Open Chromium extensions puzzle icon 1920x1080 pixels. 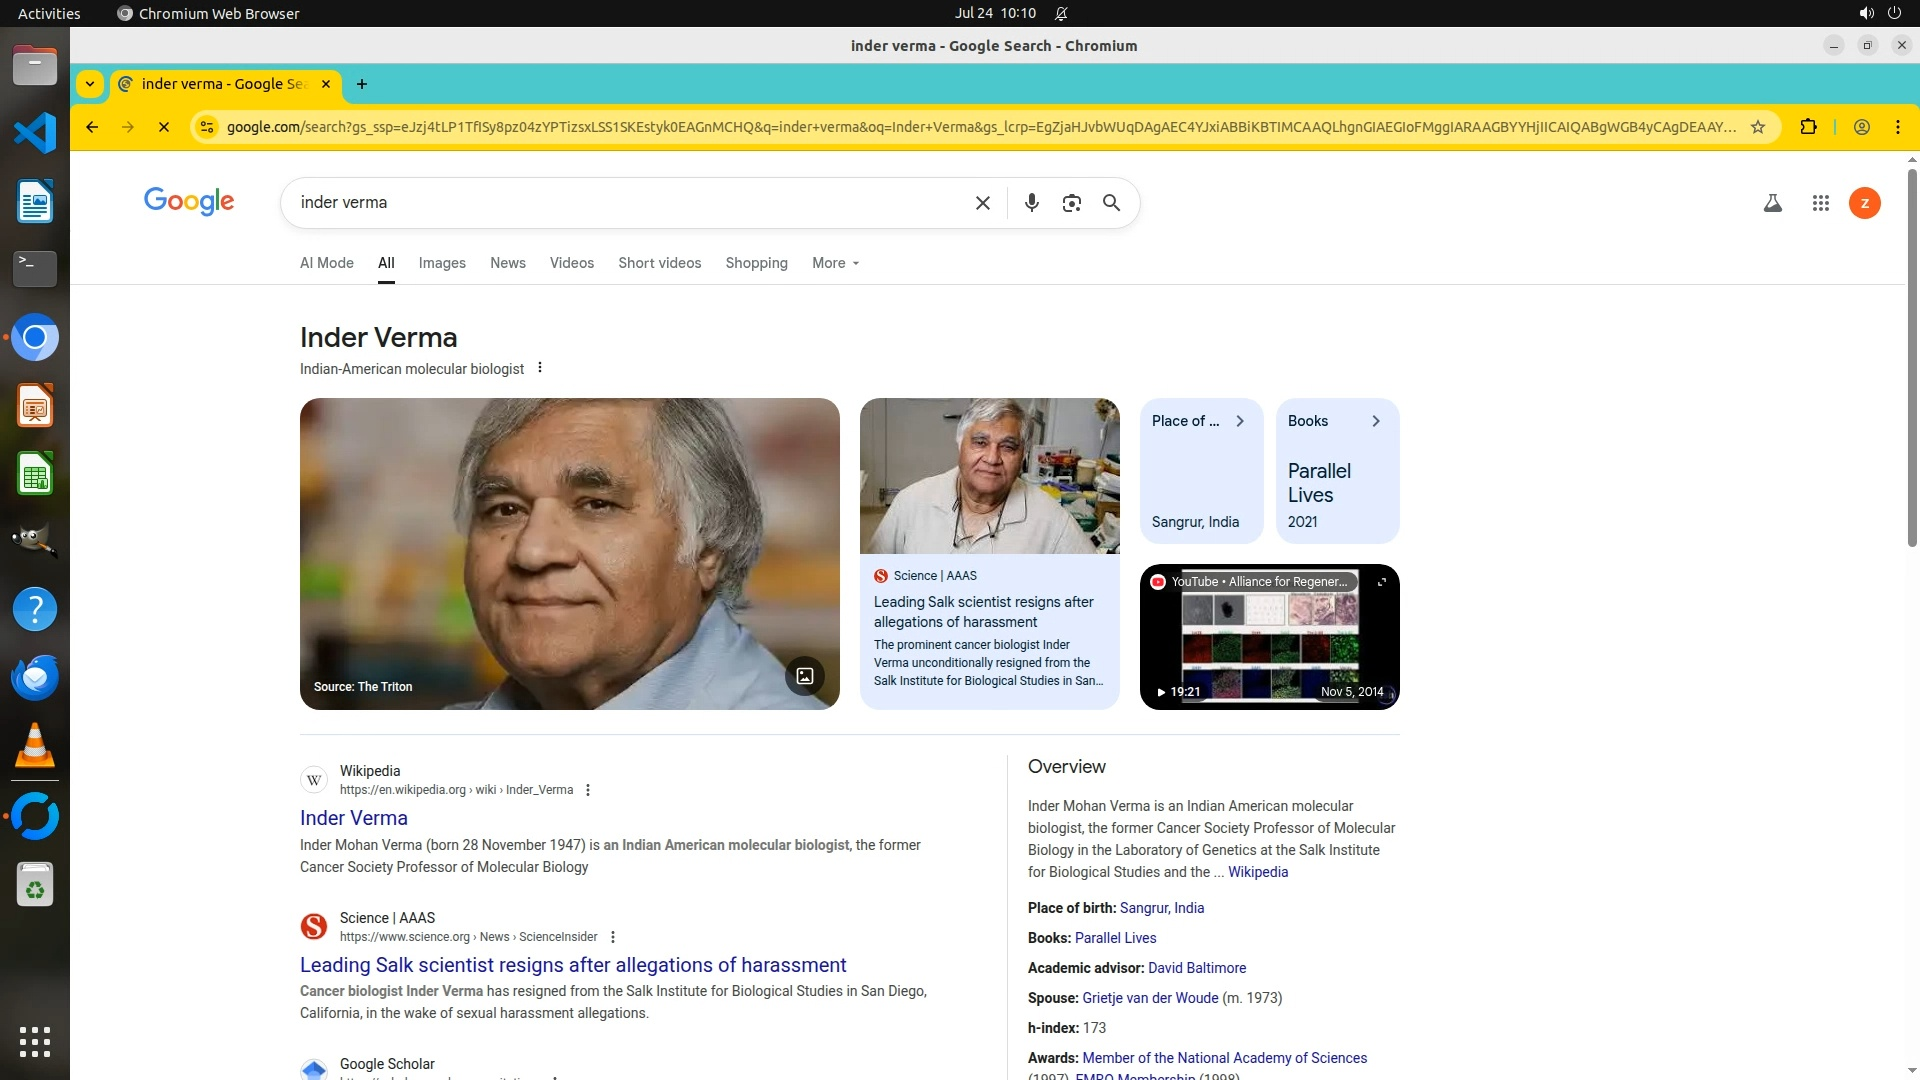coord(1808,127)
